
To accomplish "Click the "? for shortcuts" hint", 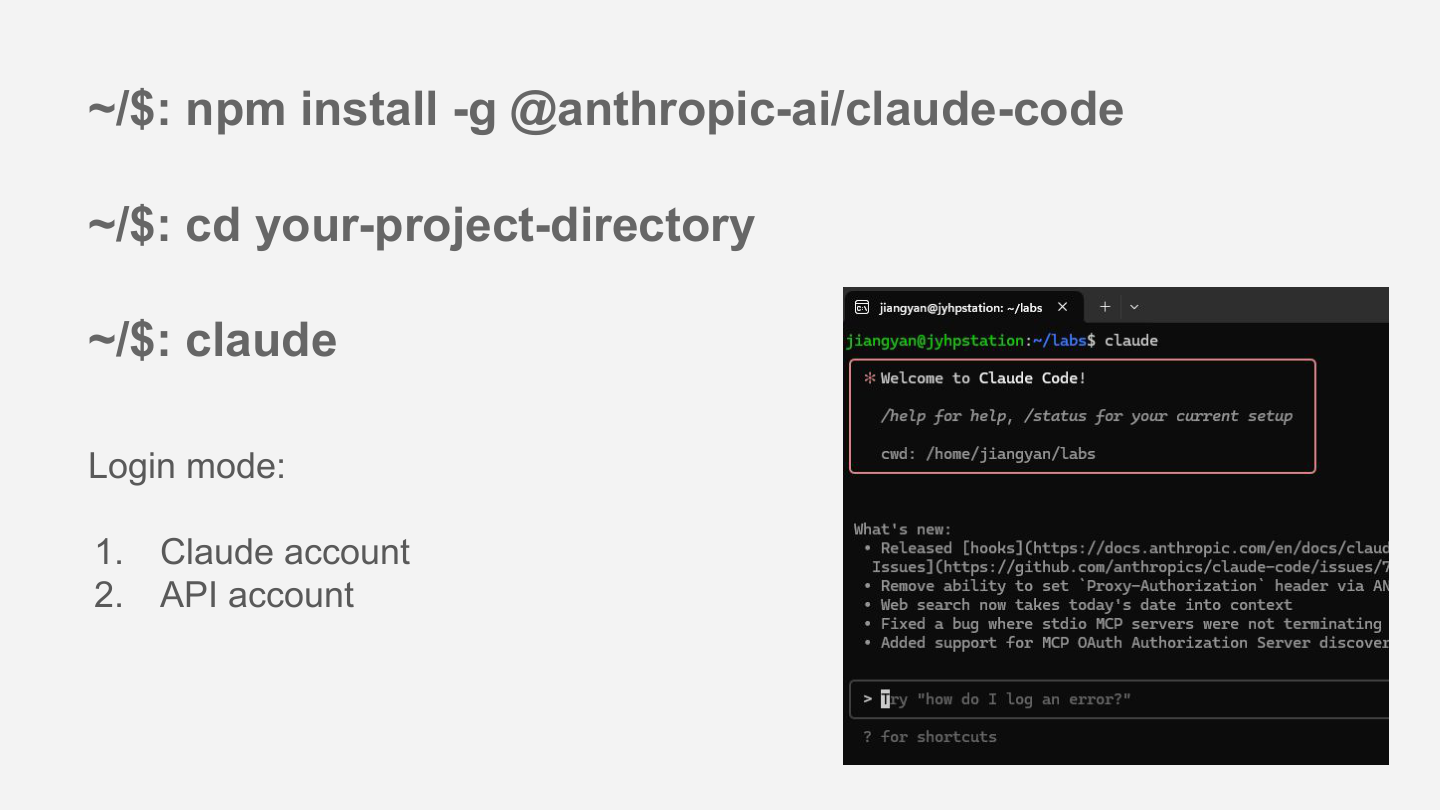I will click(930, 737).
